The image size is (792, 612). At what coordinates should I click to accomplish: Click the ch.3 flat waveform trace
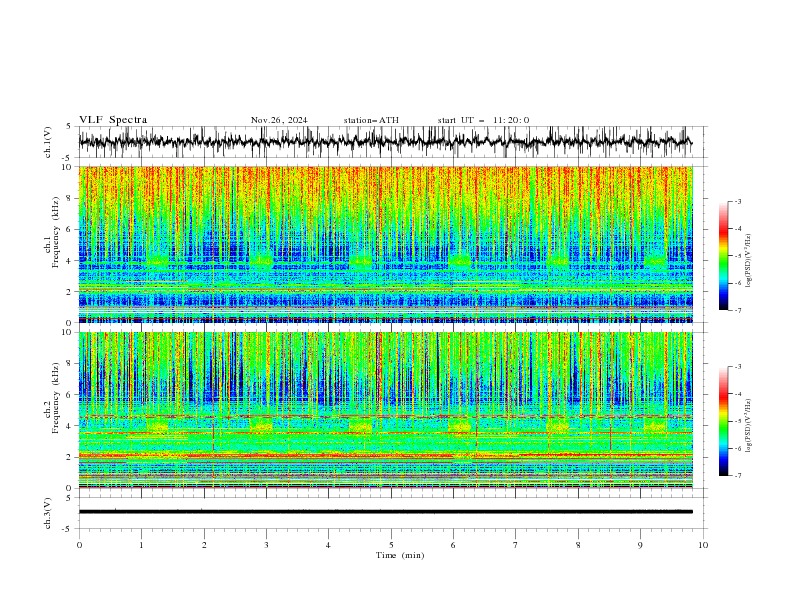385,512
